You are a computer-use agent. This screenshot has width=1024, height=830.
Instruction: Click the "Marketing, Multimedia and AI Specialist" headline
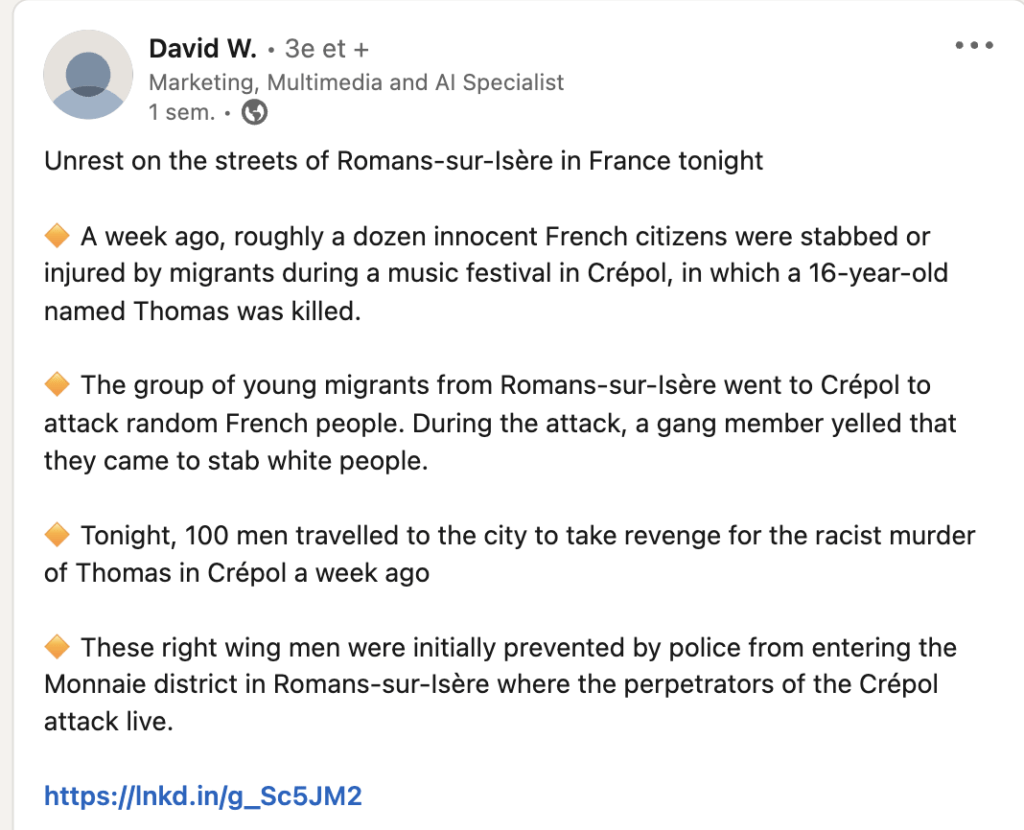356,82
